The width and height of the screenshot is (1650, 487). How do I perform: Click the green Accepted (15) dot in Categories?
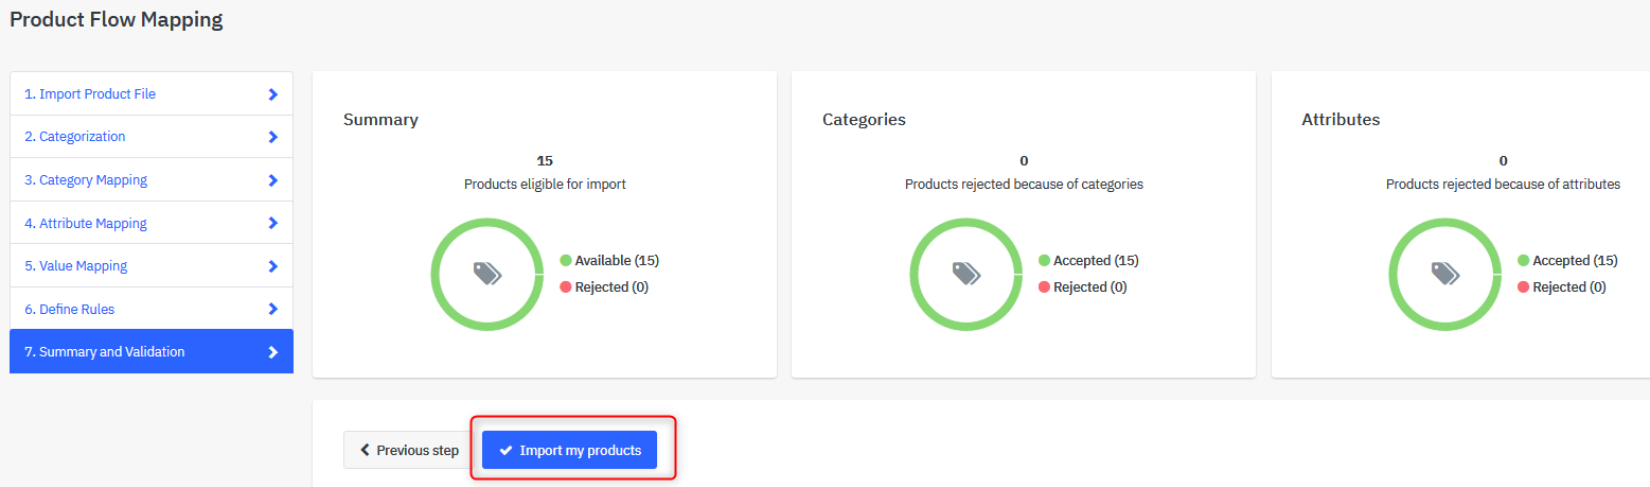coord(1044,260)
